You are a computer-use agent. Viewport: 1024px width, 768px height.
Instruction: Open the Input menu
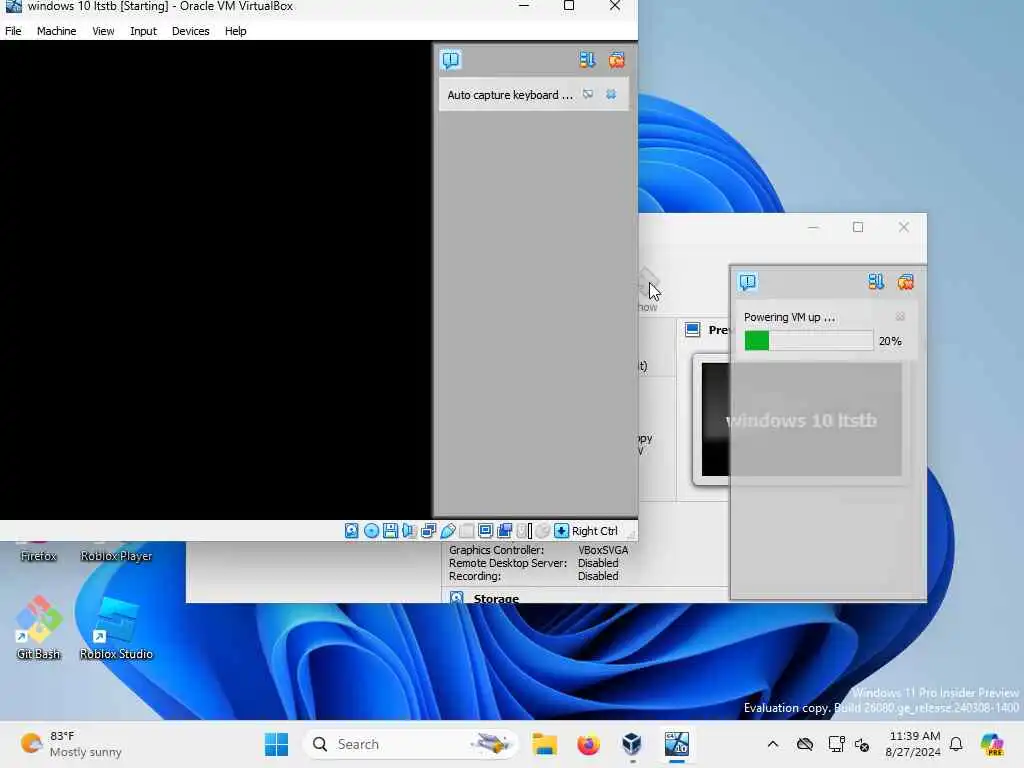point(143,31)
